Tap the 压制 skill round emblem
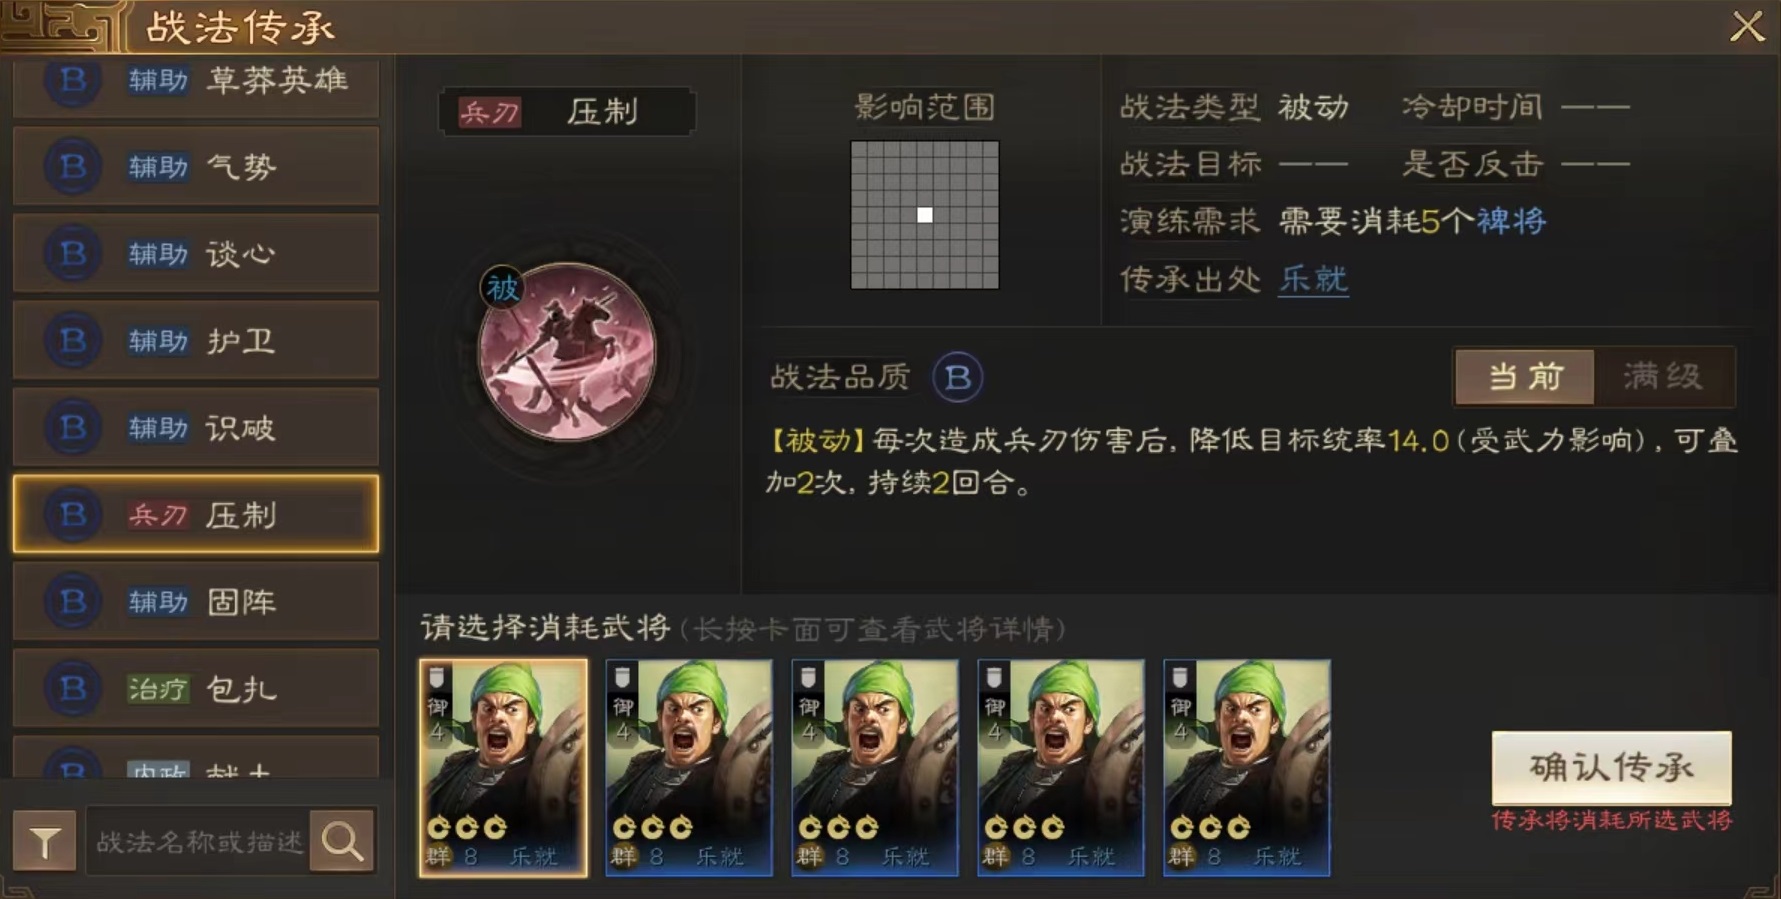 pyautogui.click(x=567, y=352)
